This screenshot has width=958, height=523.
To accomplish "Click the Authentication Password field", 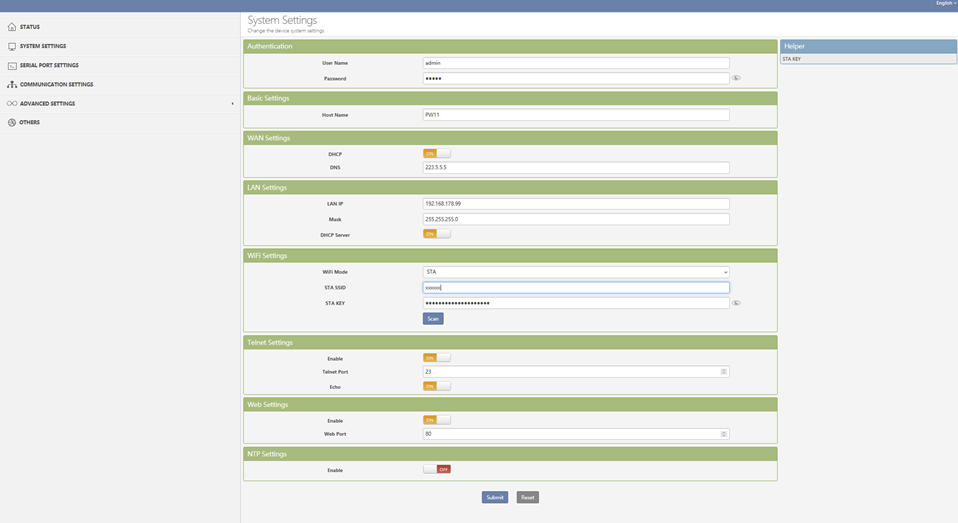I will pos(576,78).
